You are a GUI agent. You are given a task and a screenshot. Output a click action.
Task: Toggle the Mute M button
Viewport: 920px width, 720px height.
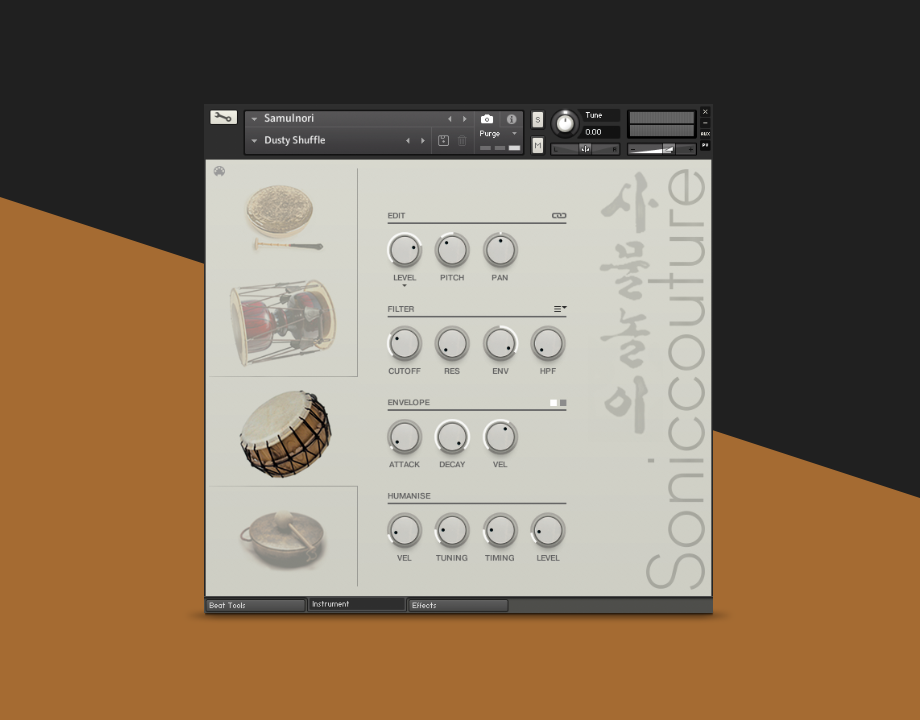click(537, 145)
